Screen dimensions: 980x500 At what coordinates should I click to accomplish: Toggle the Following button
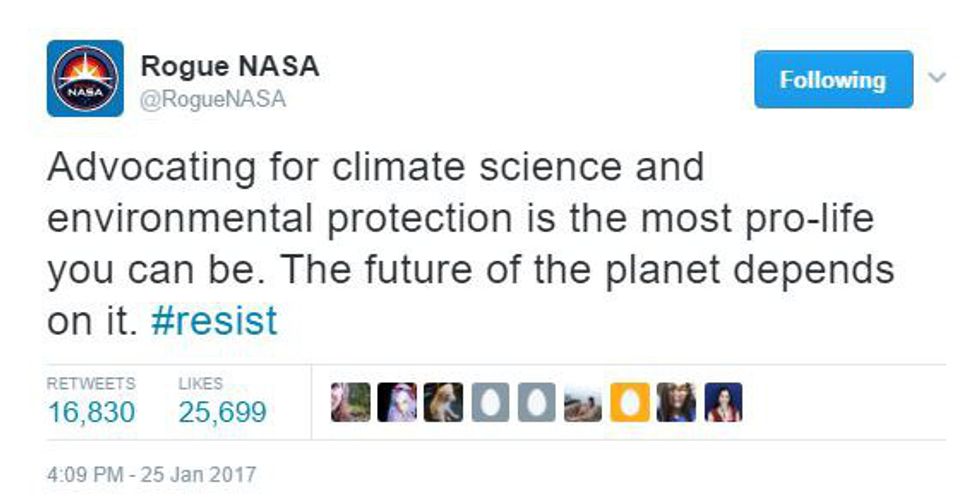(833, 79)
